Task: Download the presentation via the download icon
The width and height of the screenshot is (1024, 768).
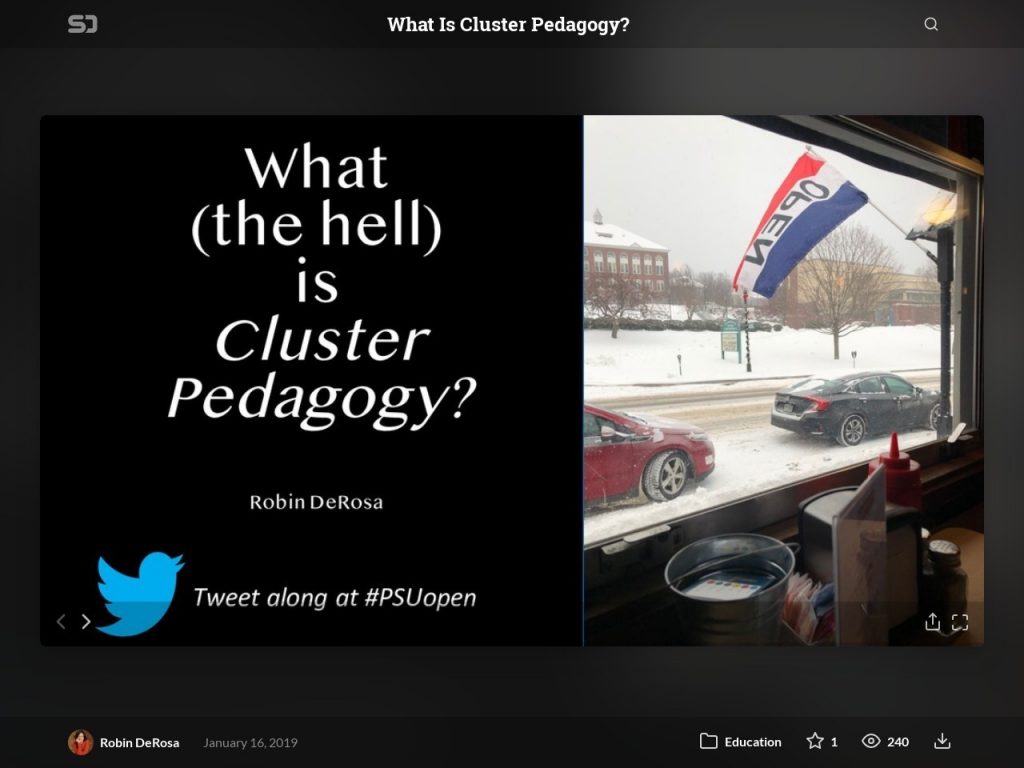Action: point(941,742)
